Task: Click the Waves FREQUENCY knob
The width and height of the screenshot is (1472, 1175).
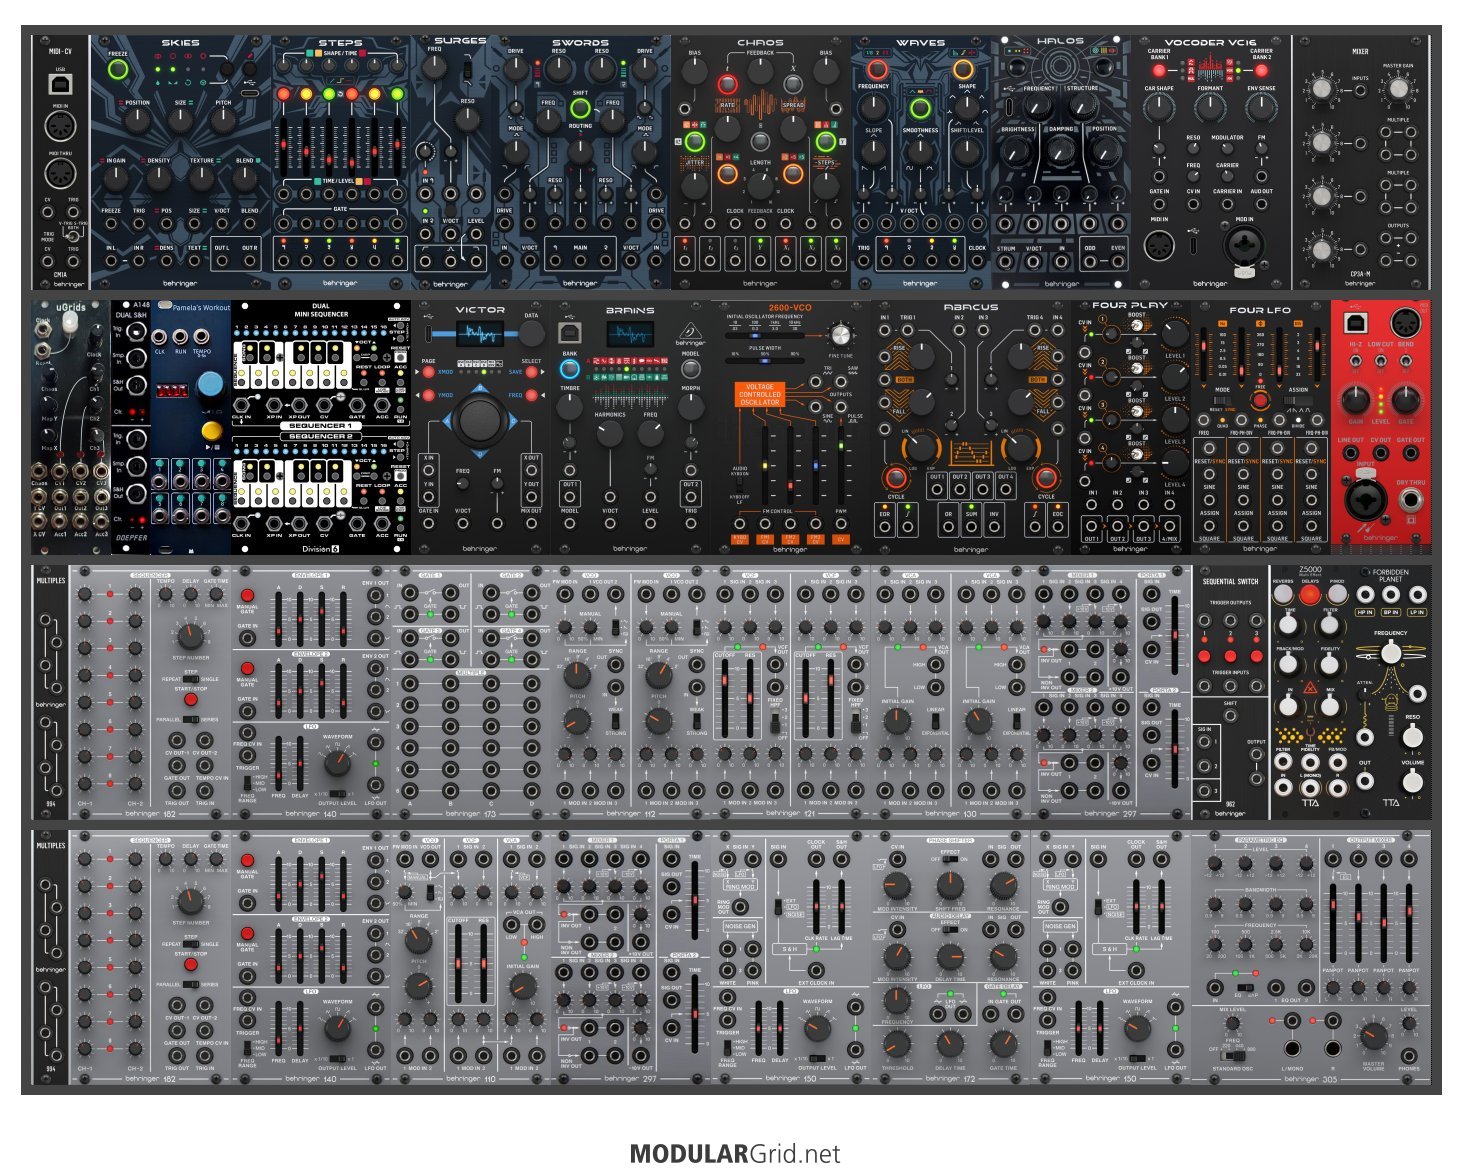Action: pos(874,109)
